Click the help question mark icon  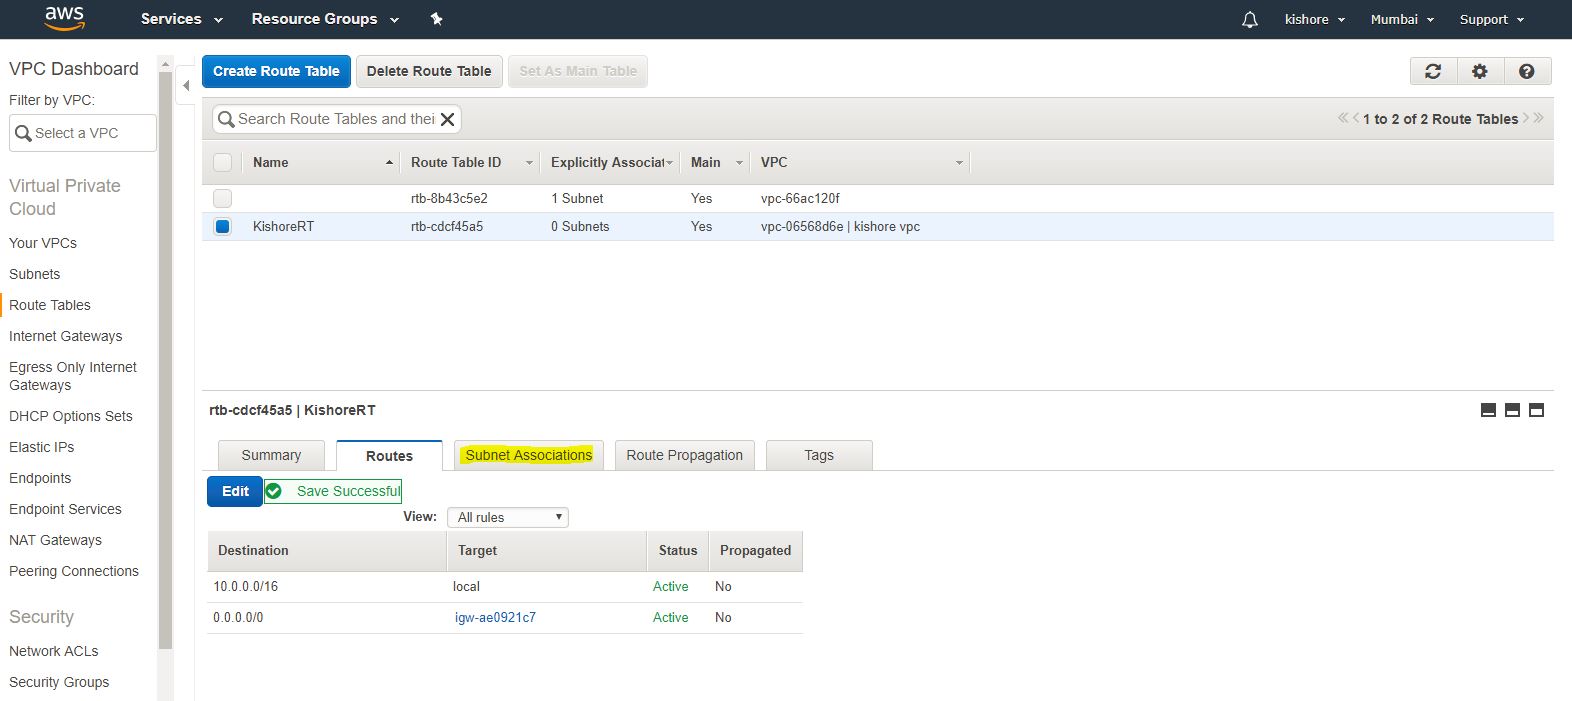[x=1526, y=71]
